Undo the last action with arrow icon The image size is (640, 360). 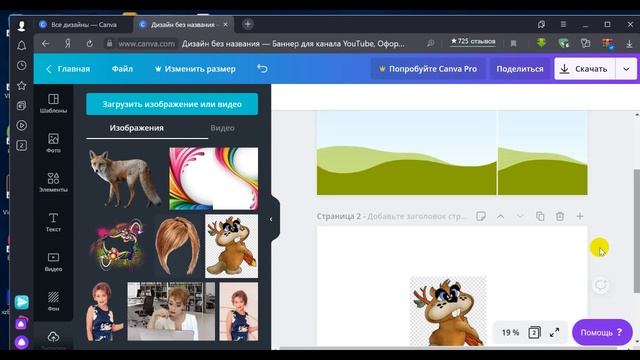click(262, 69)
